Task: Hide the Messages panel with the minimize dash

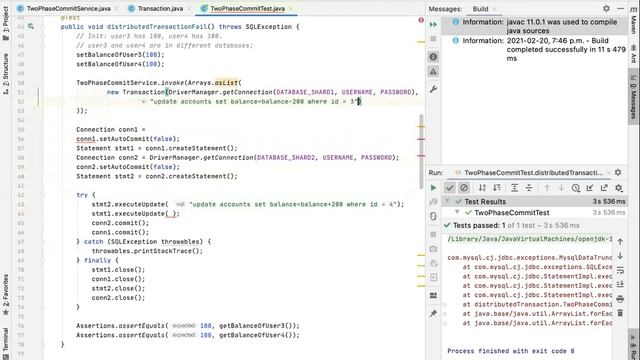Action: pyautogui.click(x=620, y=9)
